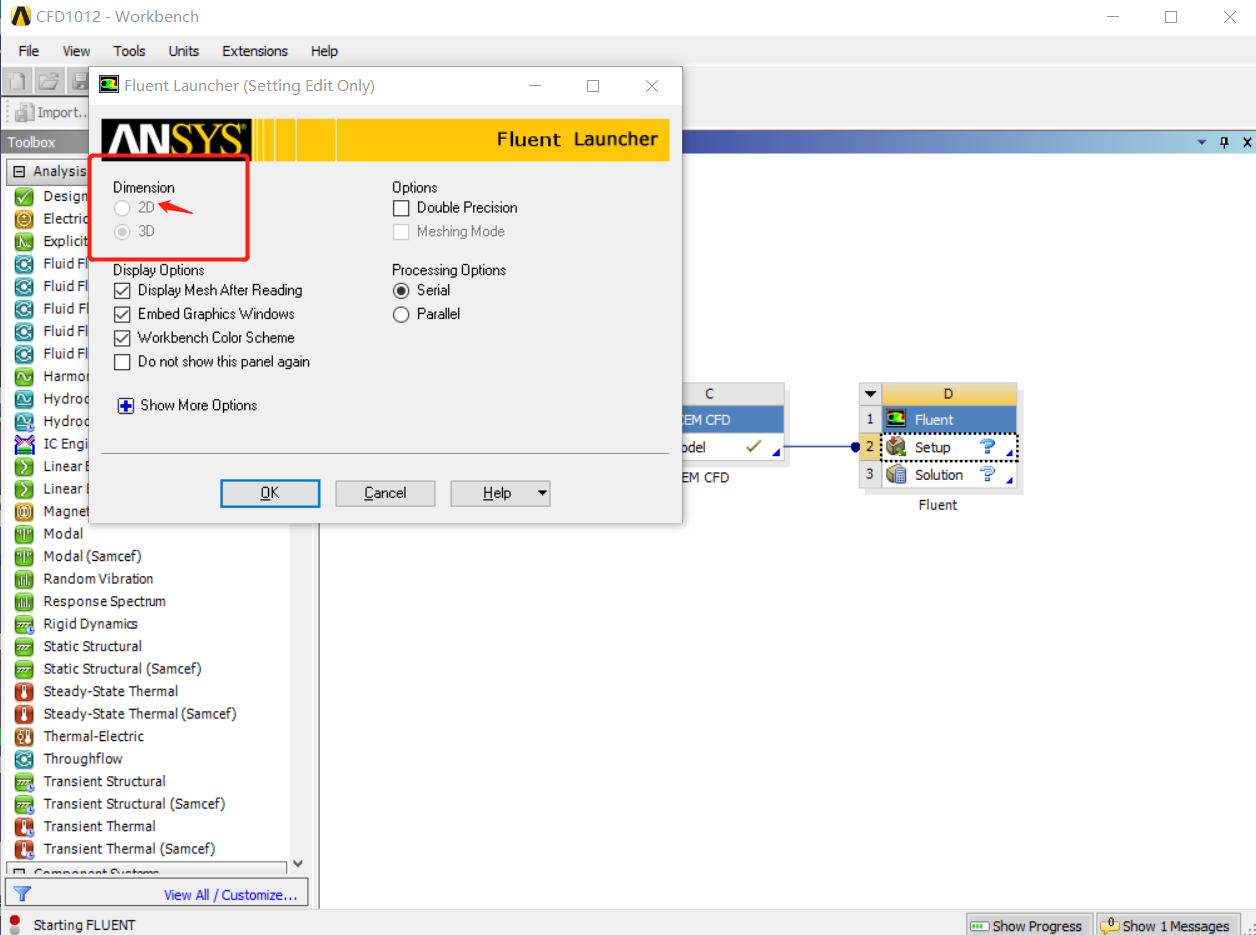Select the Response Spectrum icon
This screenshot has width=1256, height=935.
(24, 602)
